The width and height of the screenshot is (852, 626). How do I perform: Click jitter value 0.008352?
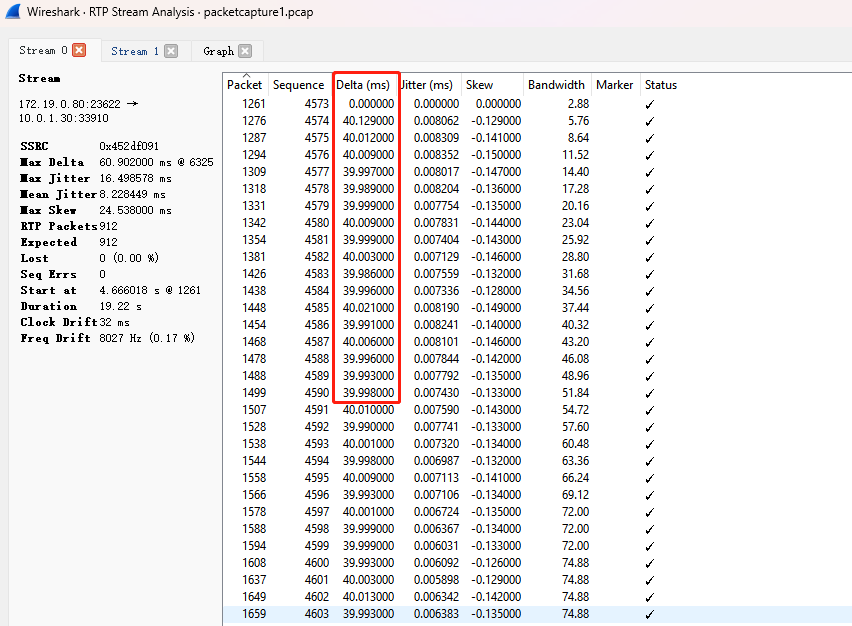coord(436,155)
